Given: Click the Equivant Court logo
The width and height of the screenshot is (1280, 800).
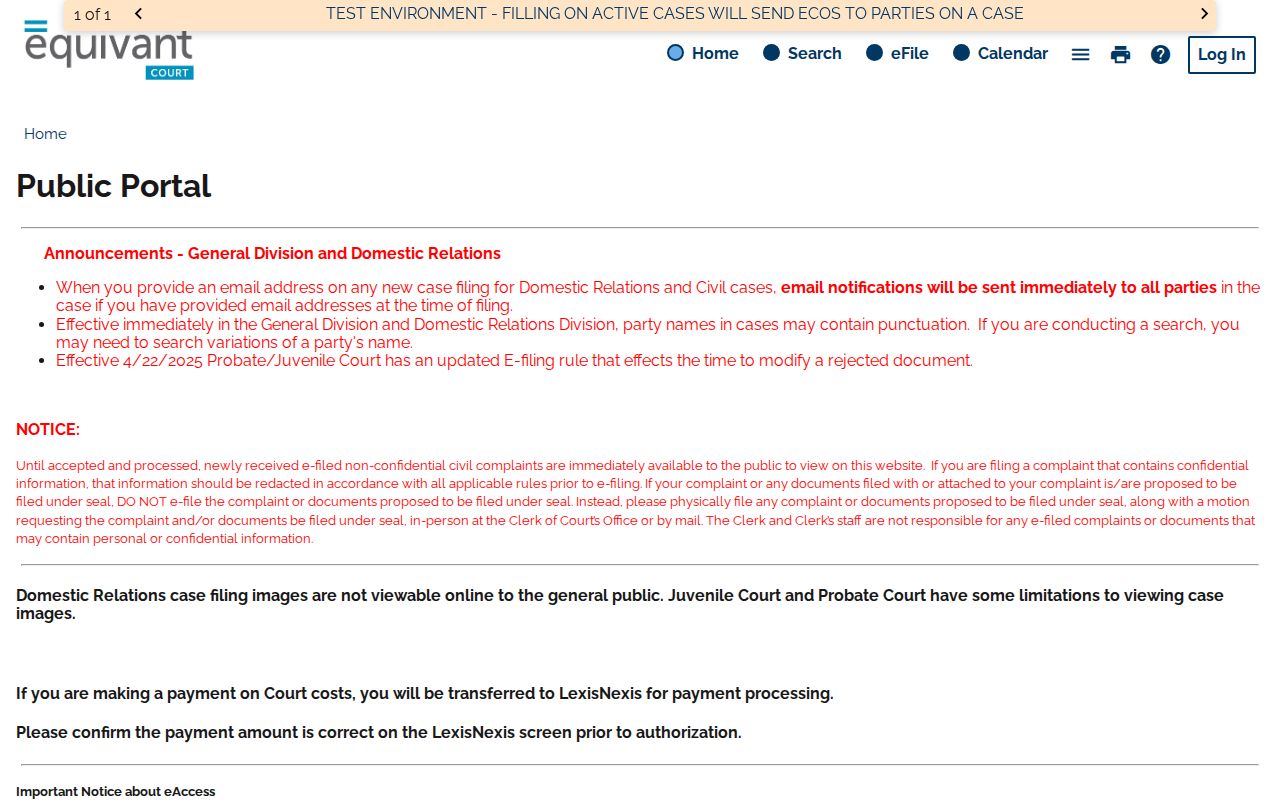Looking at the screenshot, I should point(109,50).
